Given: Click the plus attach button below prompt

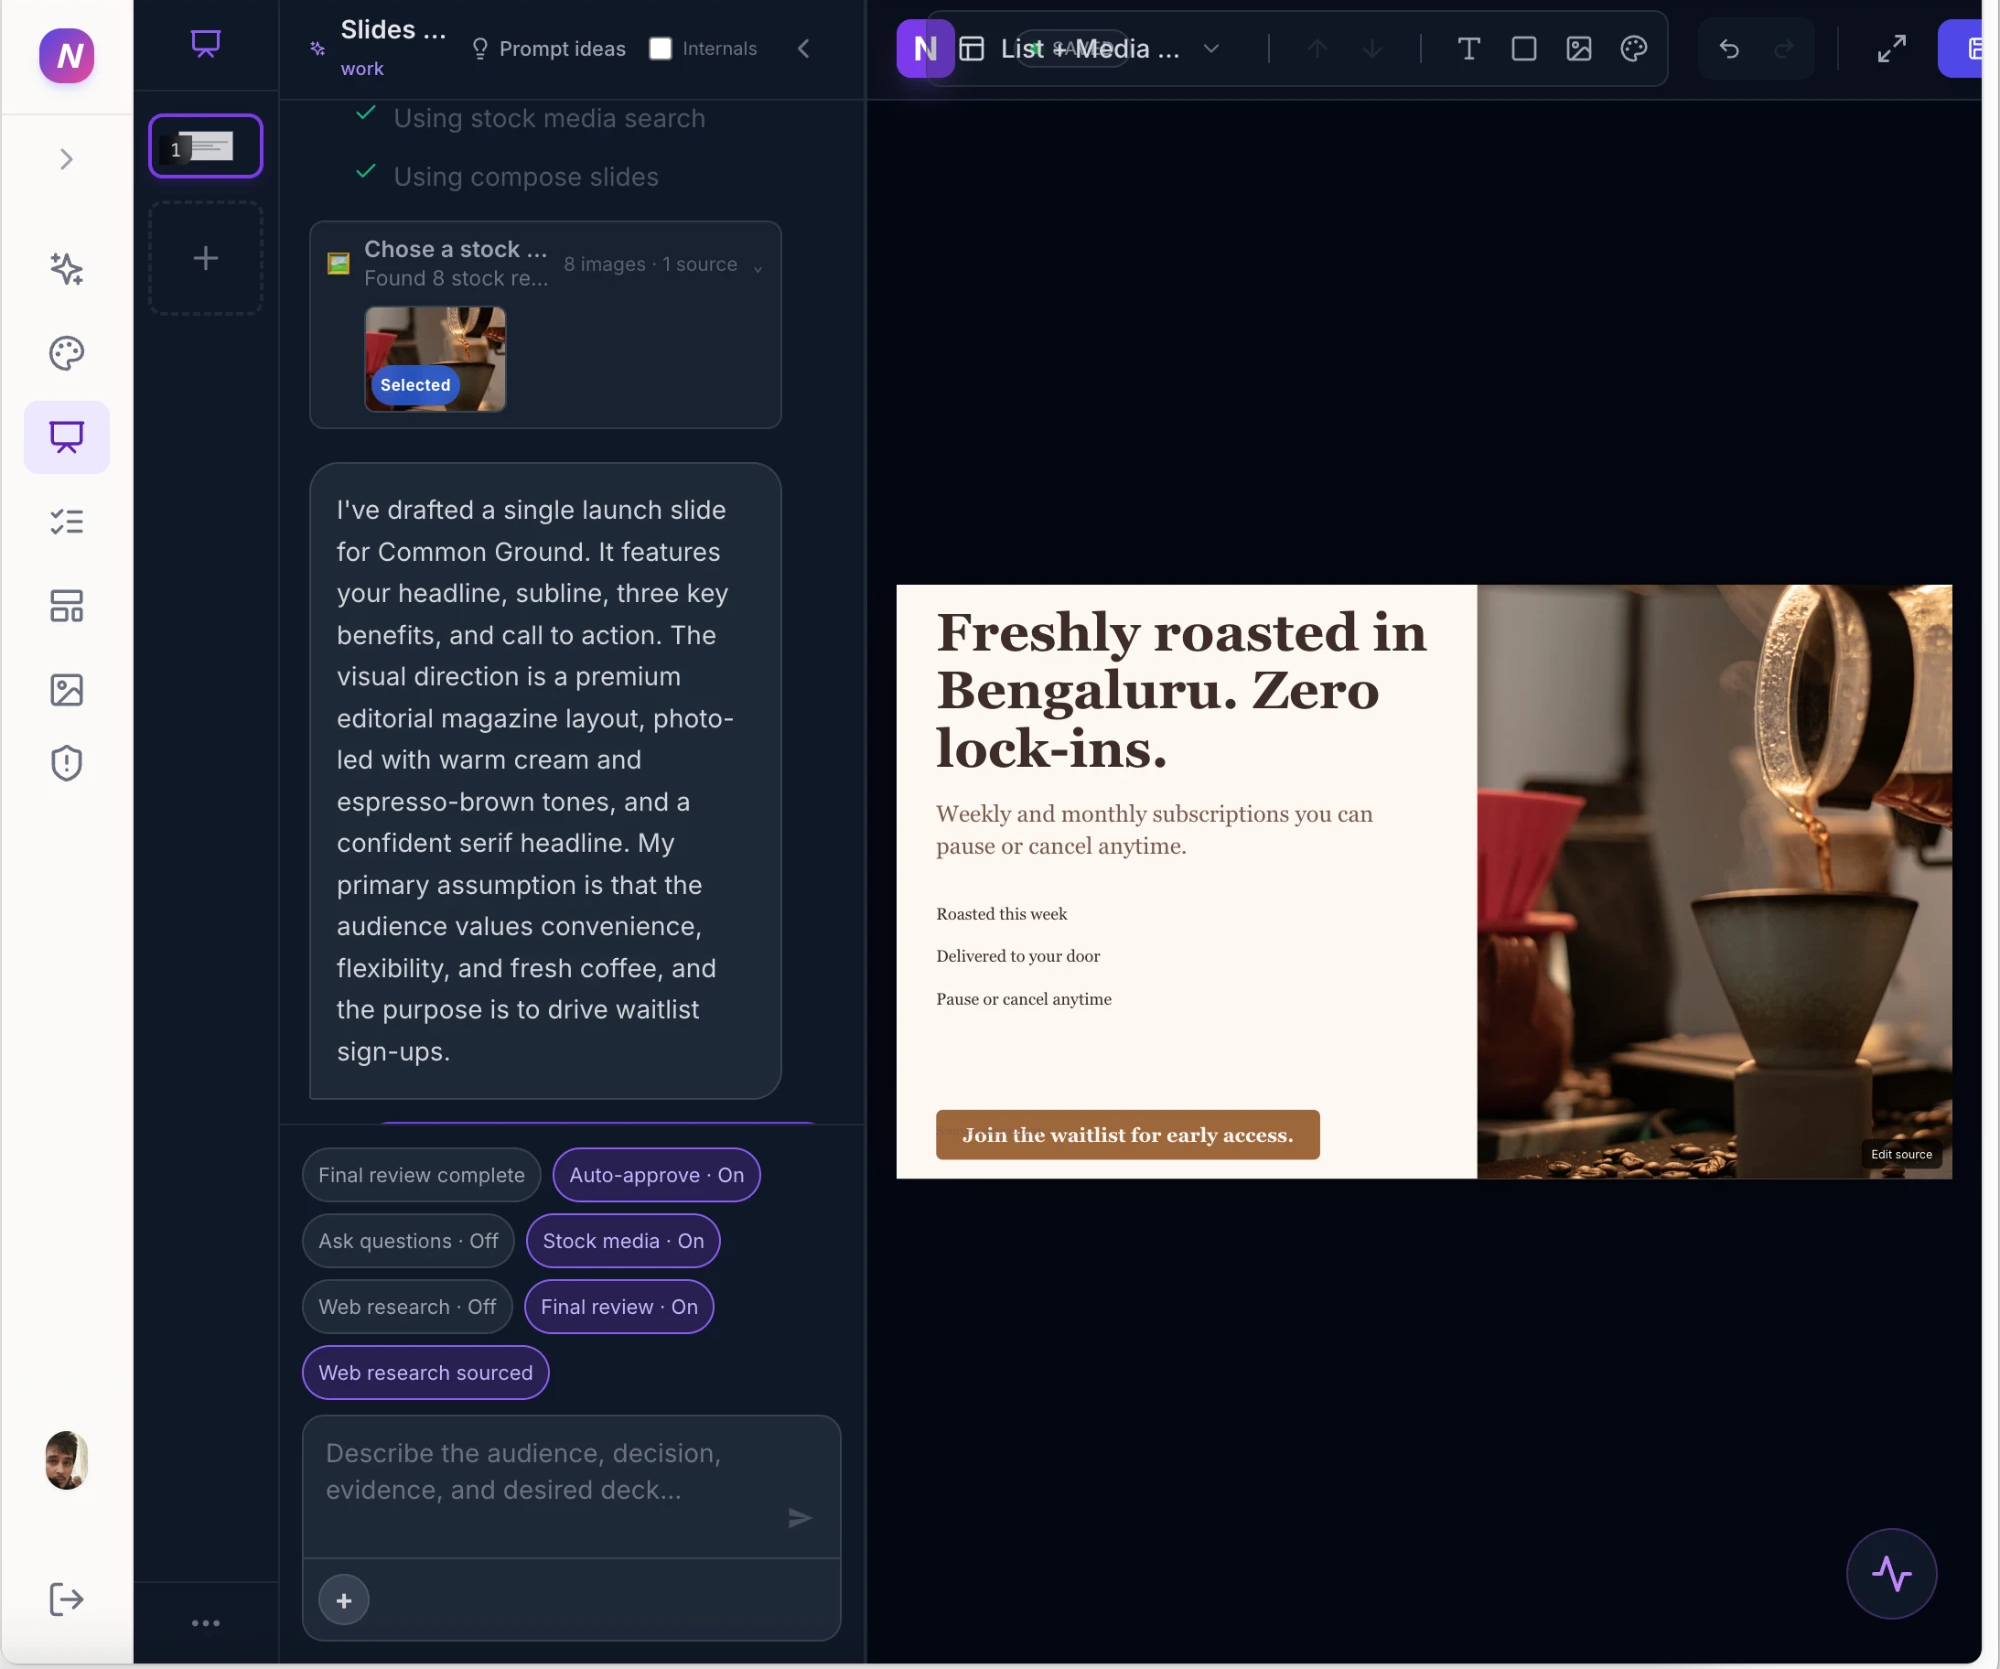Looking at the screenshot, I should (x=344, y=1600).
